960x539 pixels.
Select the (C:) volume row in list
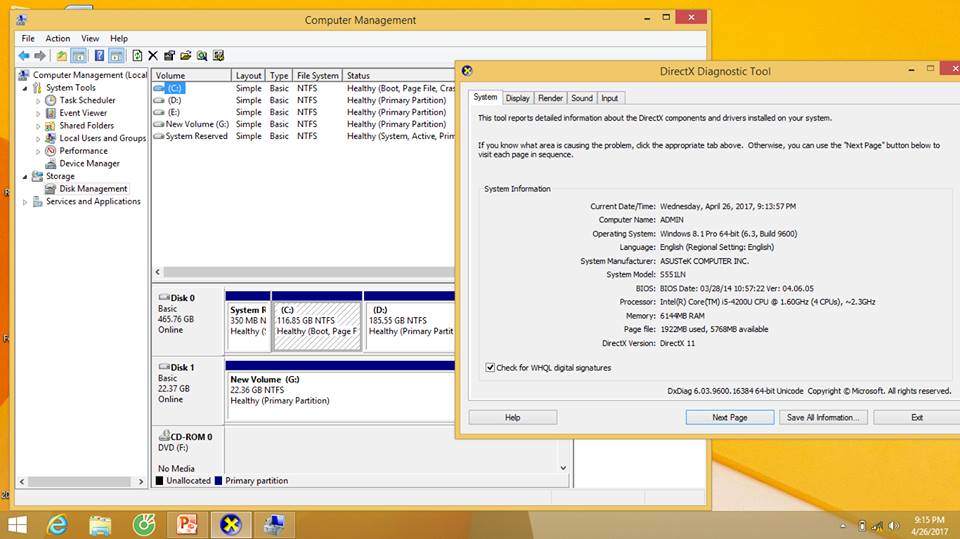pyautogui.click(x=303, y=88)
